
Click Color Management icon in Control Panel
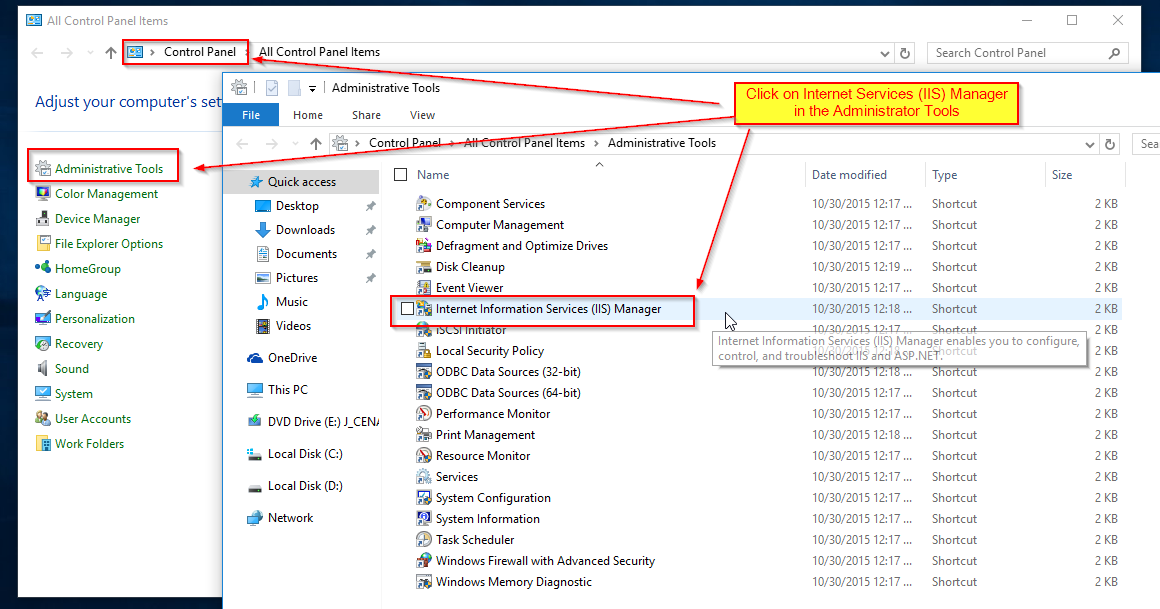pos(43,193)
